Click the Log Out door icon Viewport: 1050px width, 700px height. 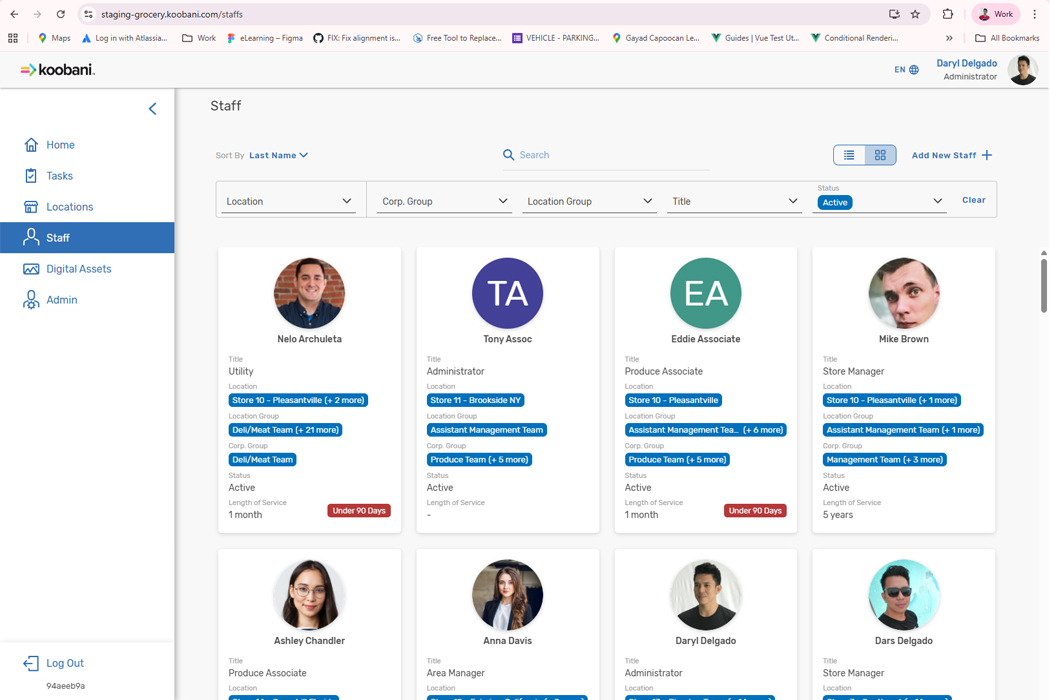click(x=31, y=663)
